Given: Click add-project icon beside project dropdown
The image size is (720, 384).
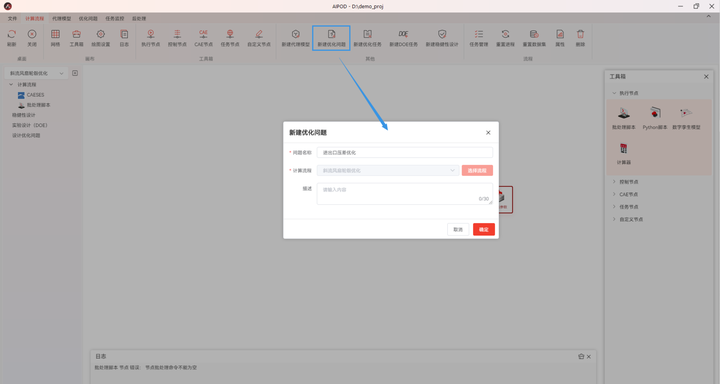Looking at the screenshot, I should (75, 73).
